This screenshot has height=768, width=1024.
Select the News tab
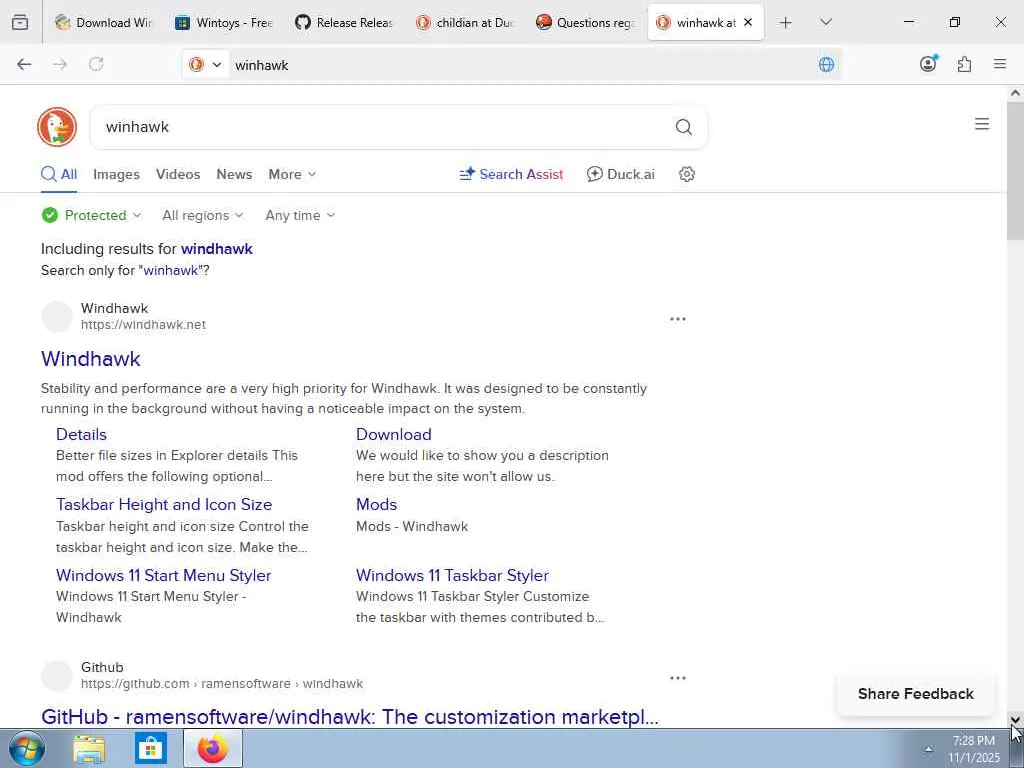pos(234,174)
